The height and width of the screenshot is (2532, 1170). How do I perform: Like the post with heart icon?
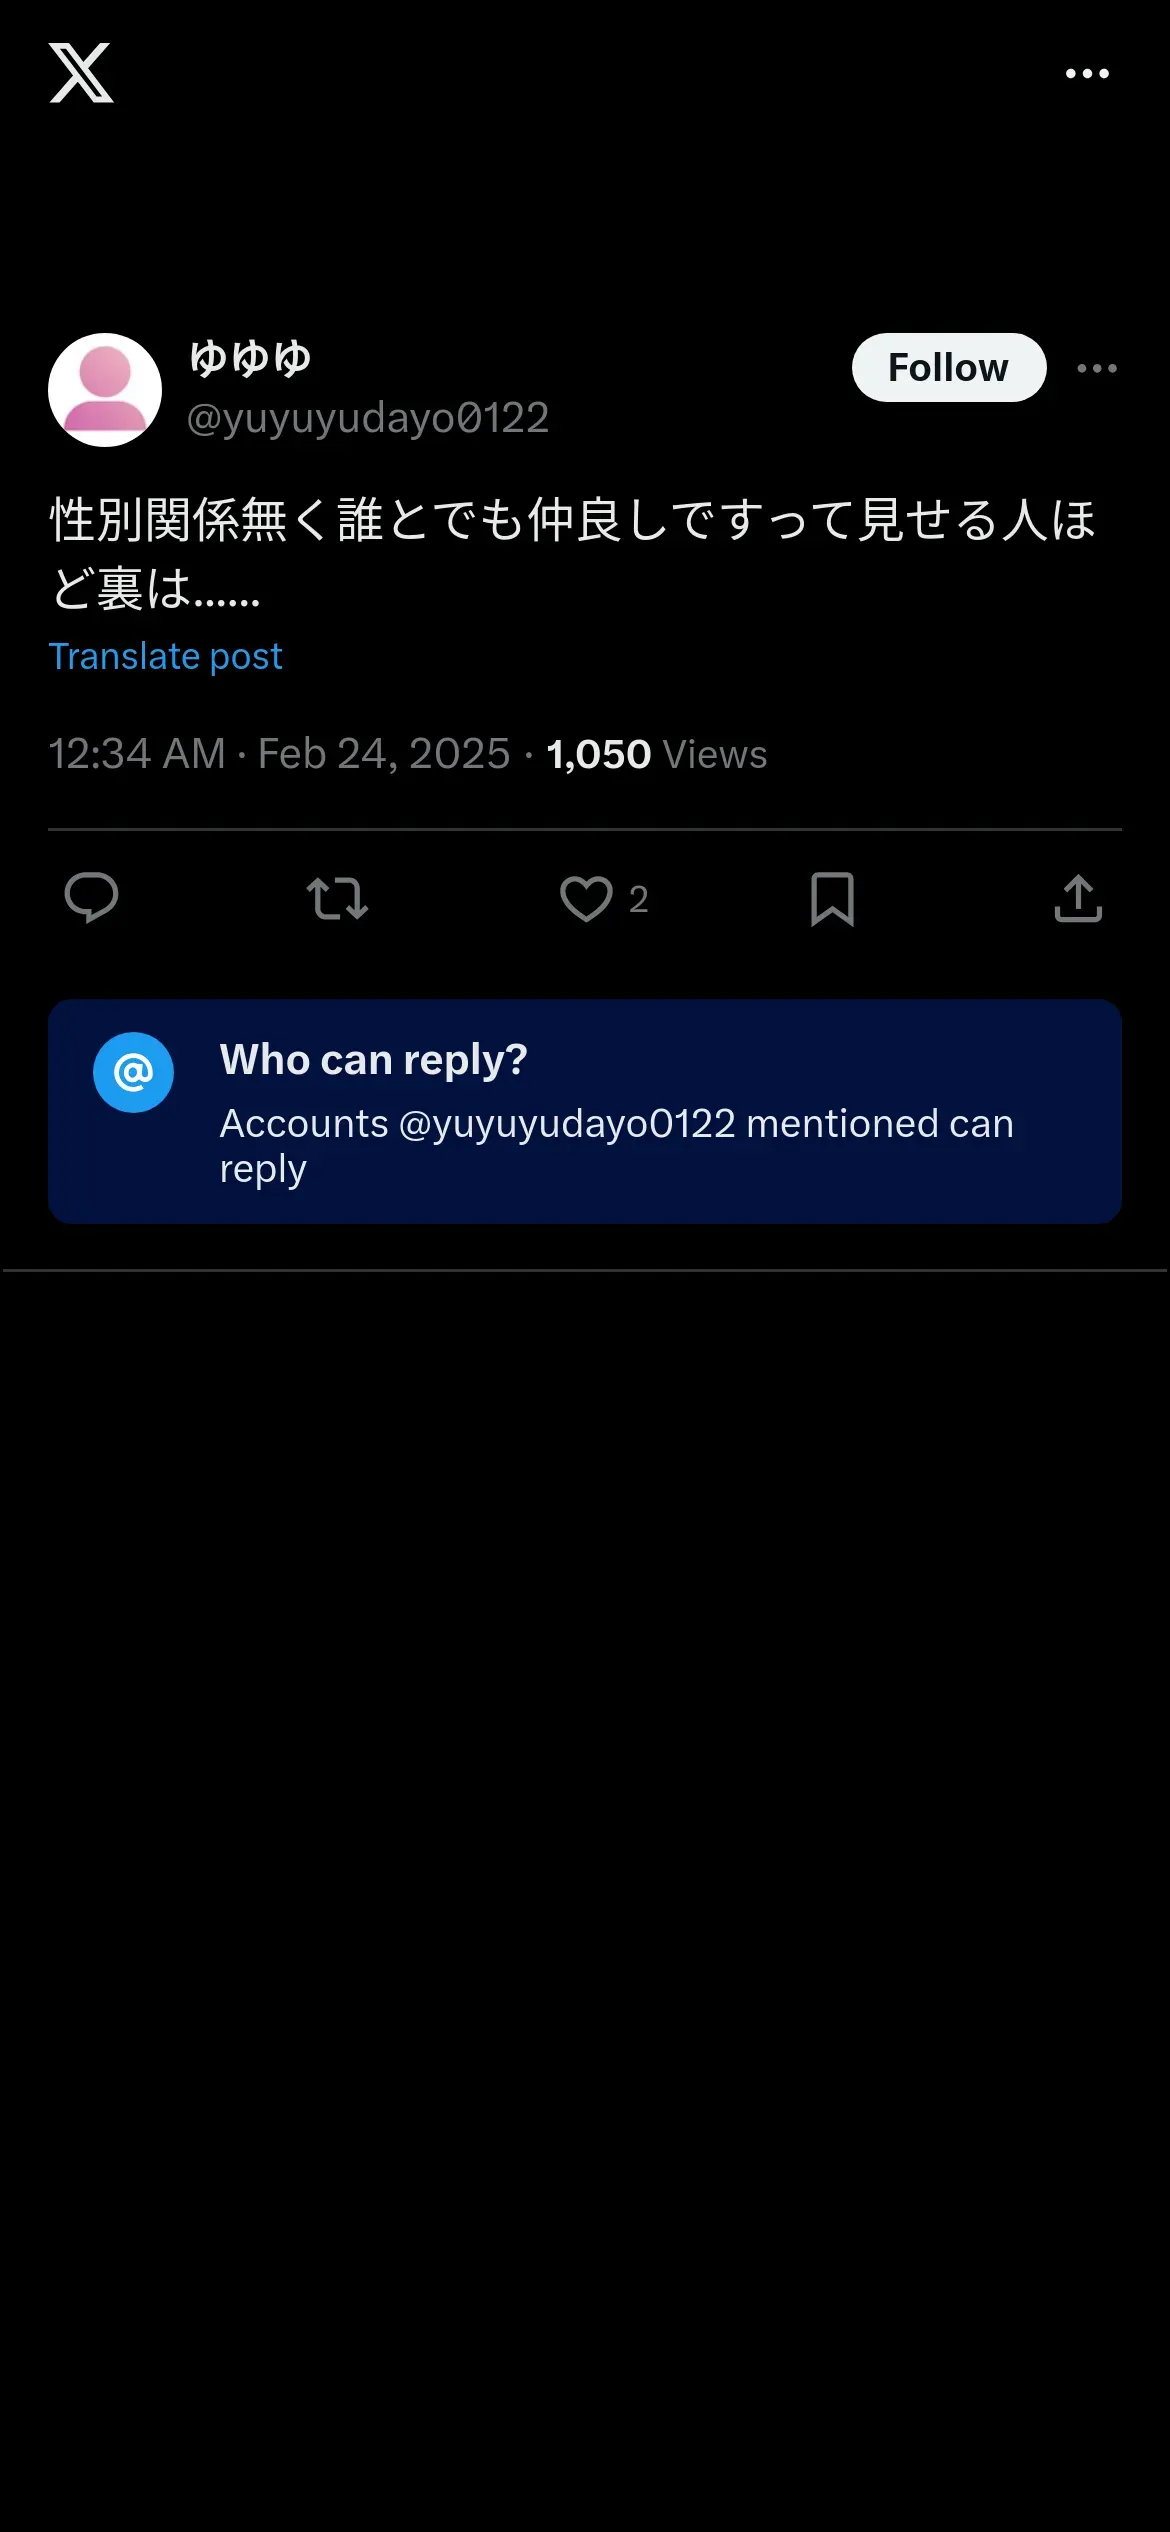coord(586,898)
